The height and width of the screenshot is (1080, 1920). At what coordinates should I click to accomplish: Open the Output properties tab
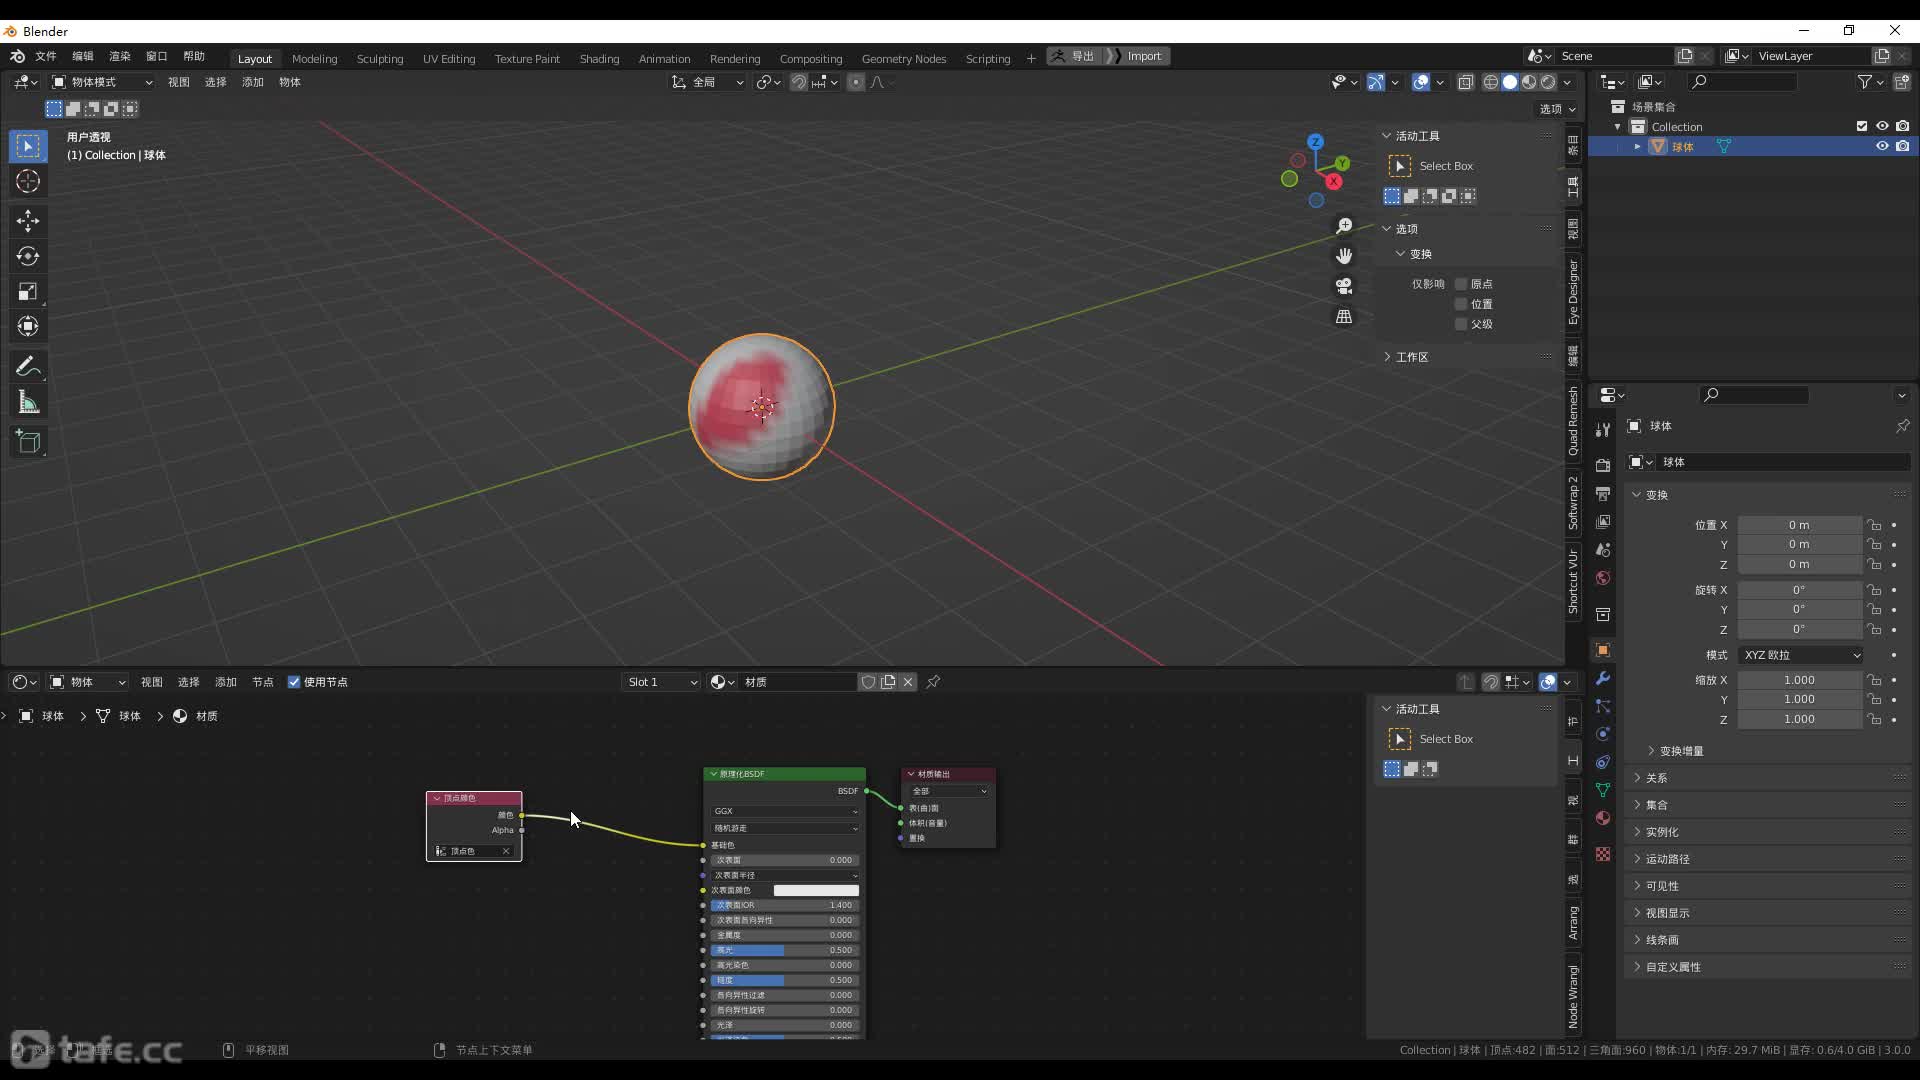[1603, 494]
